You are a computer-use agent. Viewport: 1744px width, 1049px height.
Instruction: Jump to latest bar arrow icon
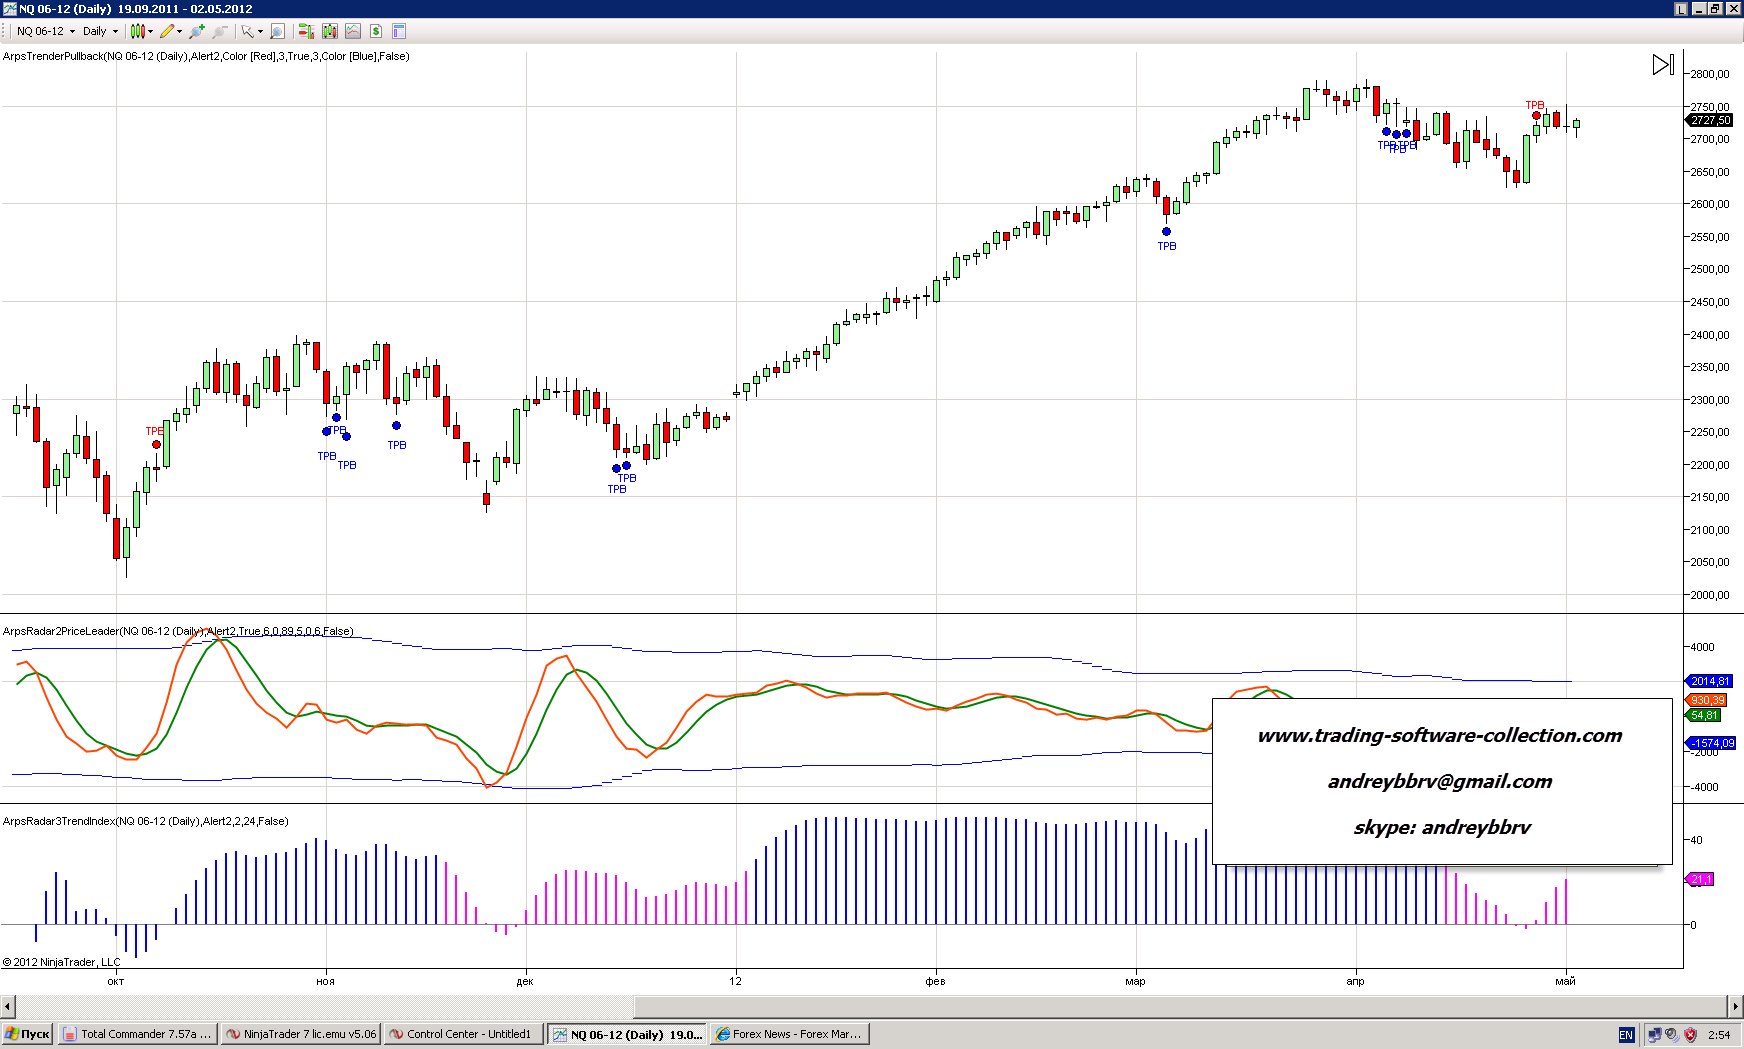pos(1662,65)
